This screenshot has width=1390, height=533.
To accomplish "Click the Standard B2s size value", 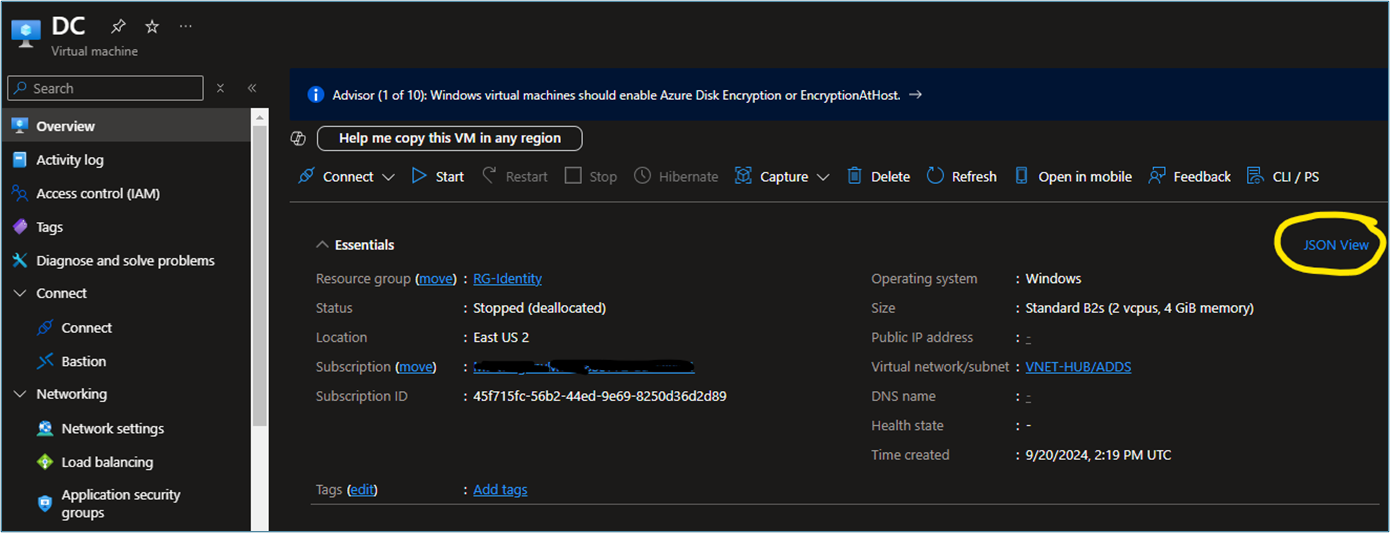I will click(x=1139, y=308).
